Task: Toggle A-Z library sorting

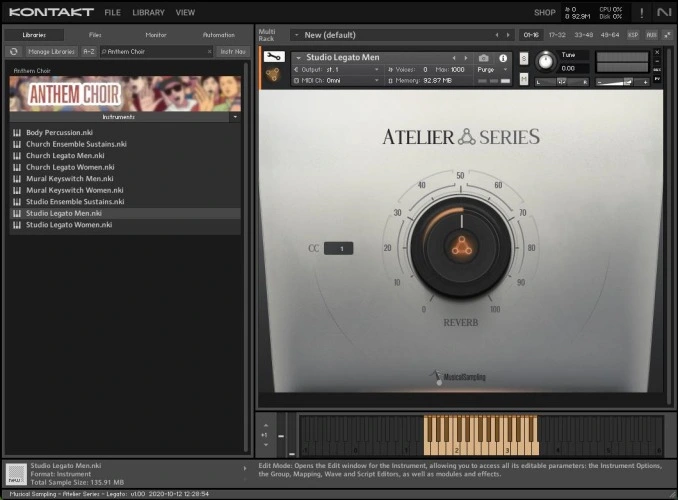Action: [x=89, y=51]
